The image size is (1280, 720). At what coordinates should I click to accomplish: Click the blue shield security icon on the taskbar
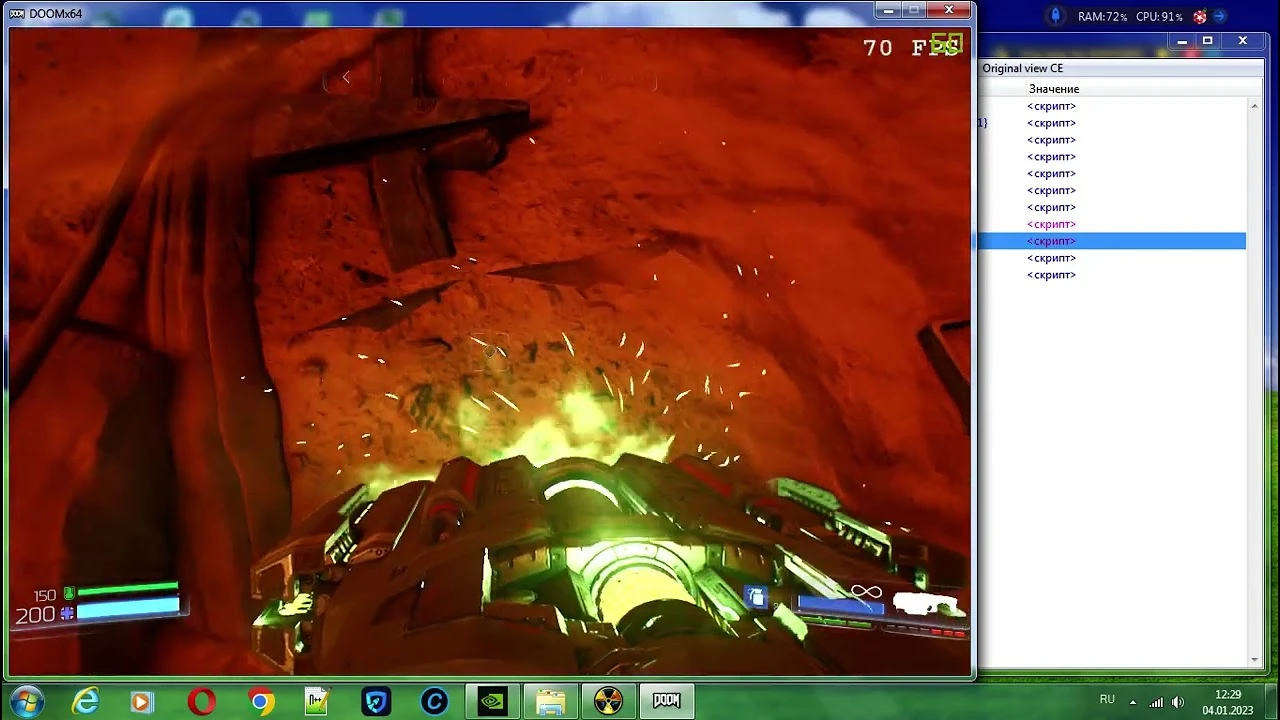(x=375, y=700)
